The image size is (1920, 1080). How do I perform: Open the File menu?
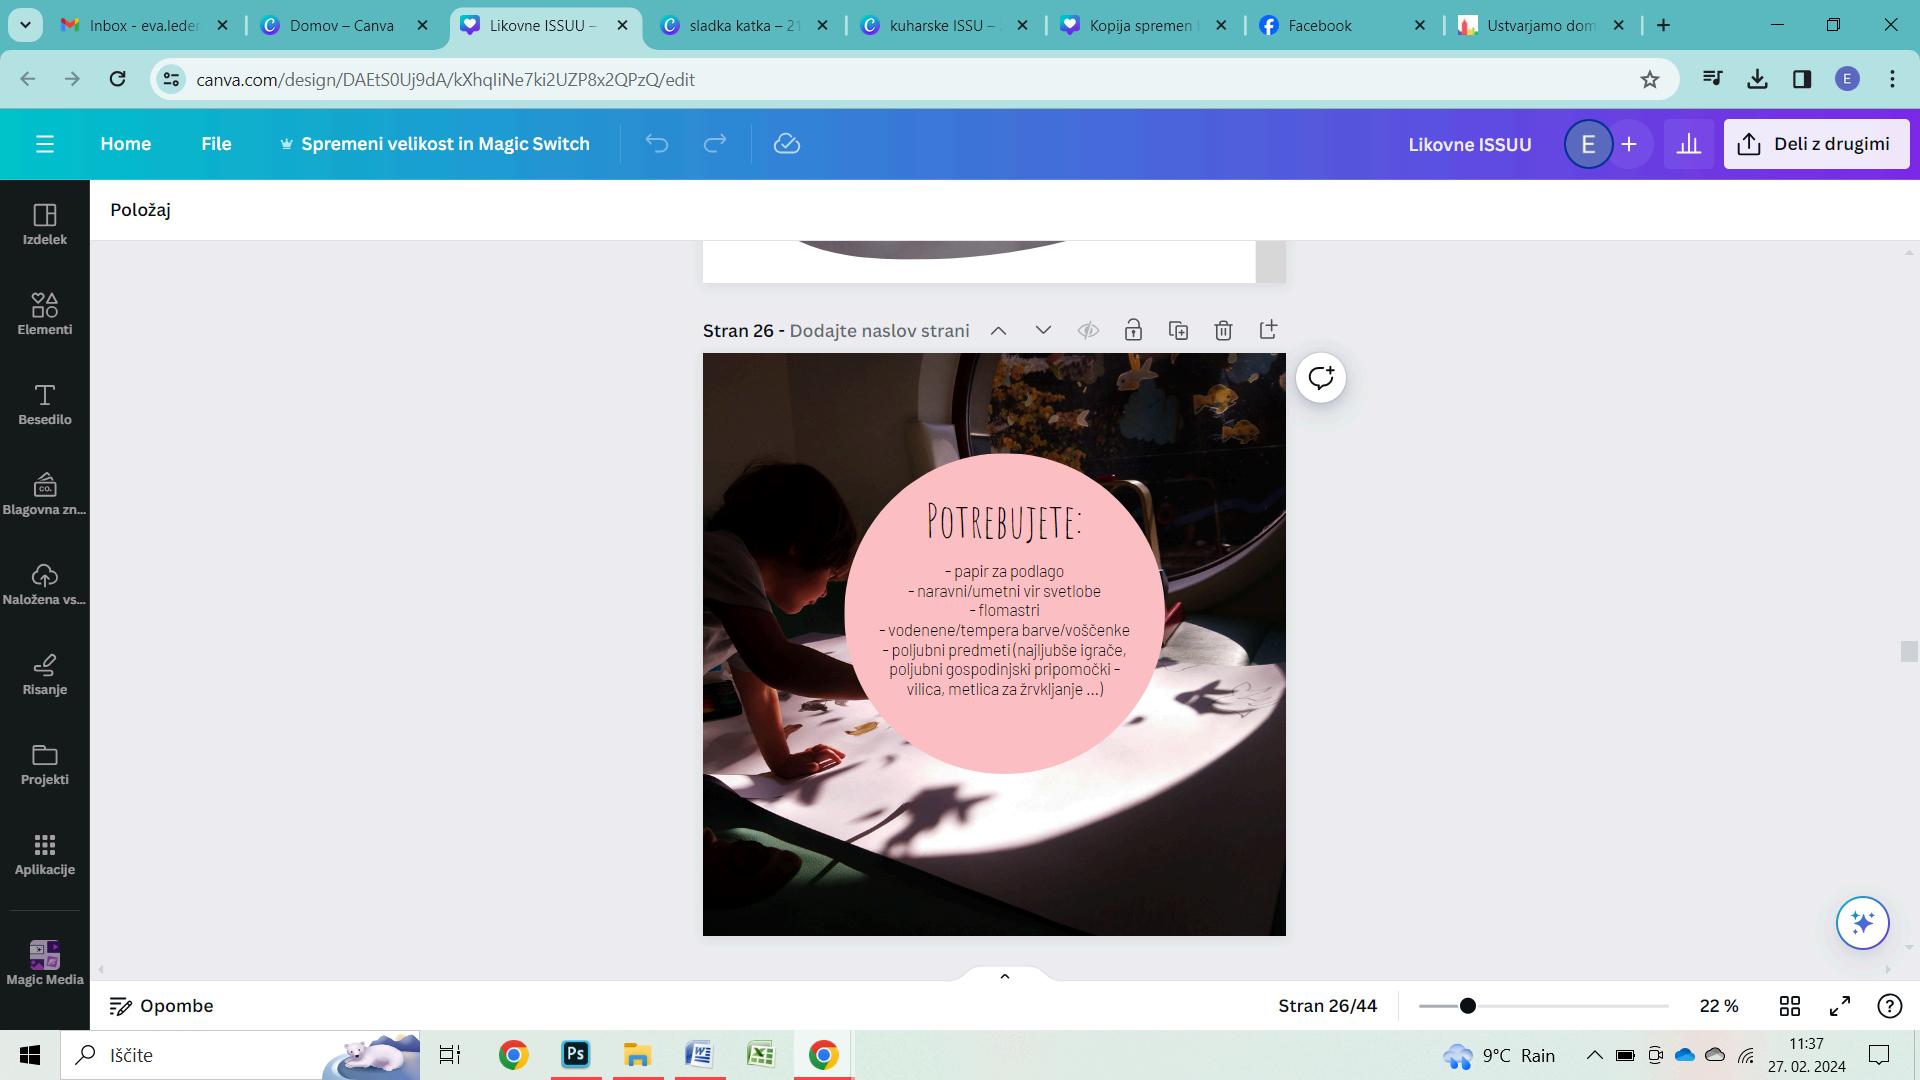216,144
